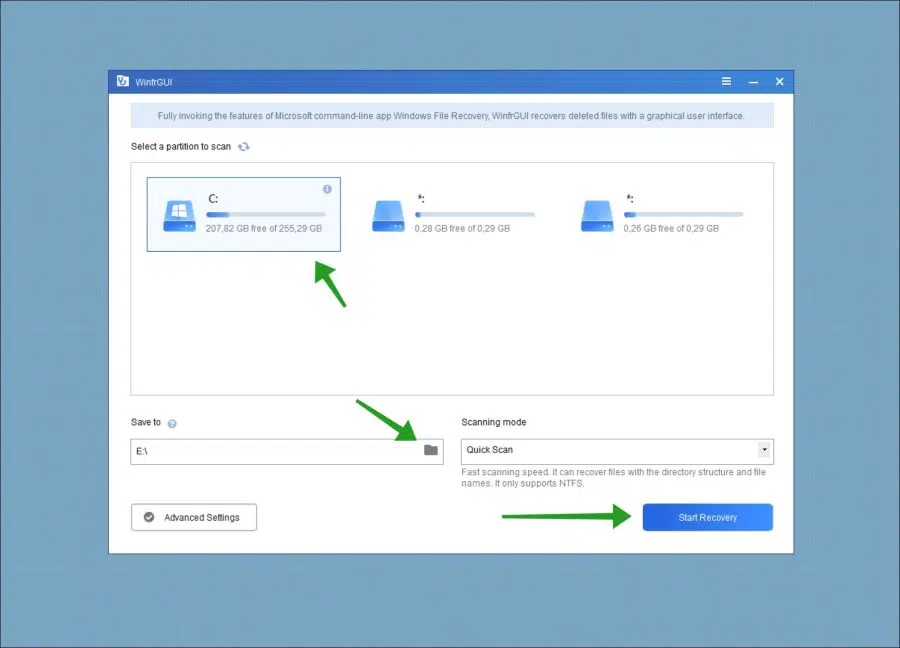The height and width of the screenshot is (648, 900).
Task: Open the Scanning mode dropdown arrow
Action: click(764, 450)
